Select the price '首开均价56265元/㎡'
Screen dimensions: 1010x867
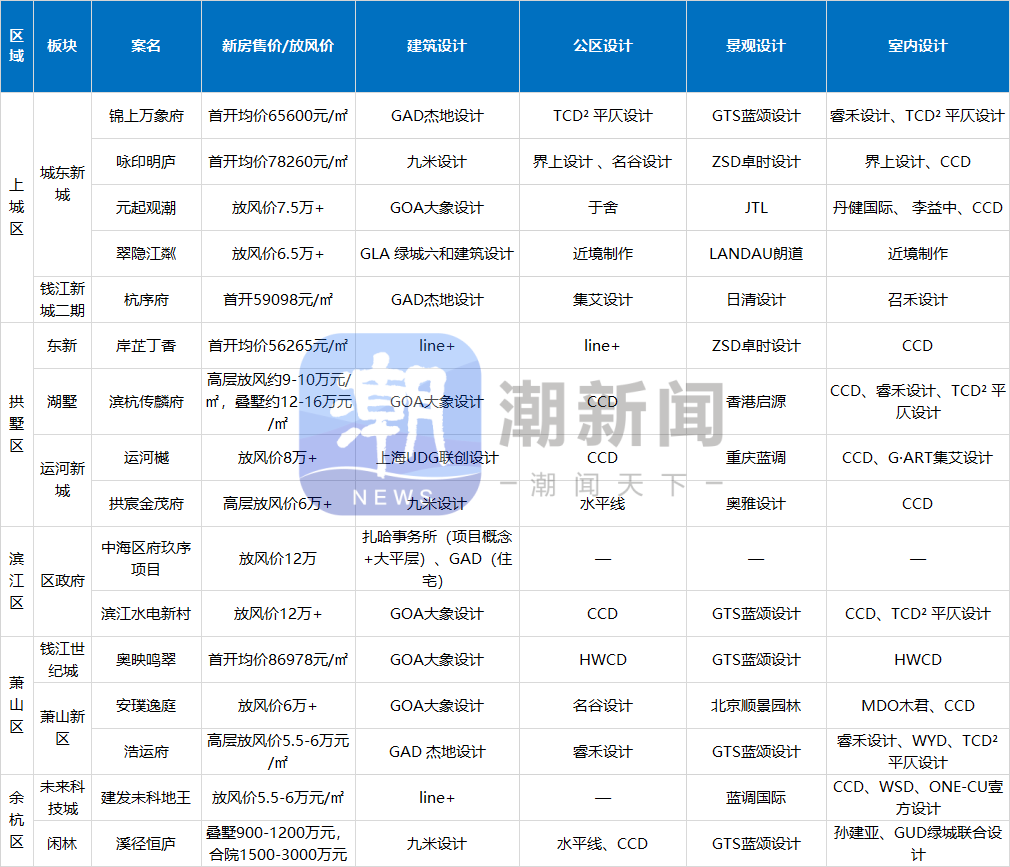pyautogui.click(x=278, y=346)
